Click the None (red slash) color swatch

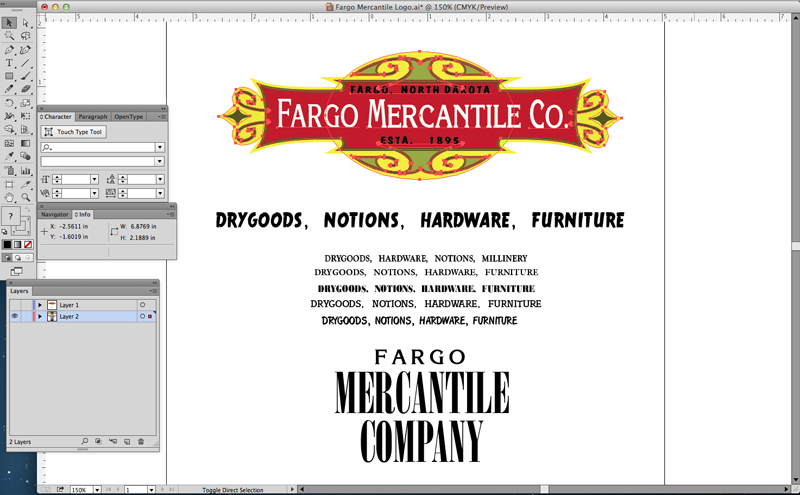(x=28, y=244)
